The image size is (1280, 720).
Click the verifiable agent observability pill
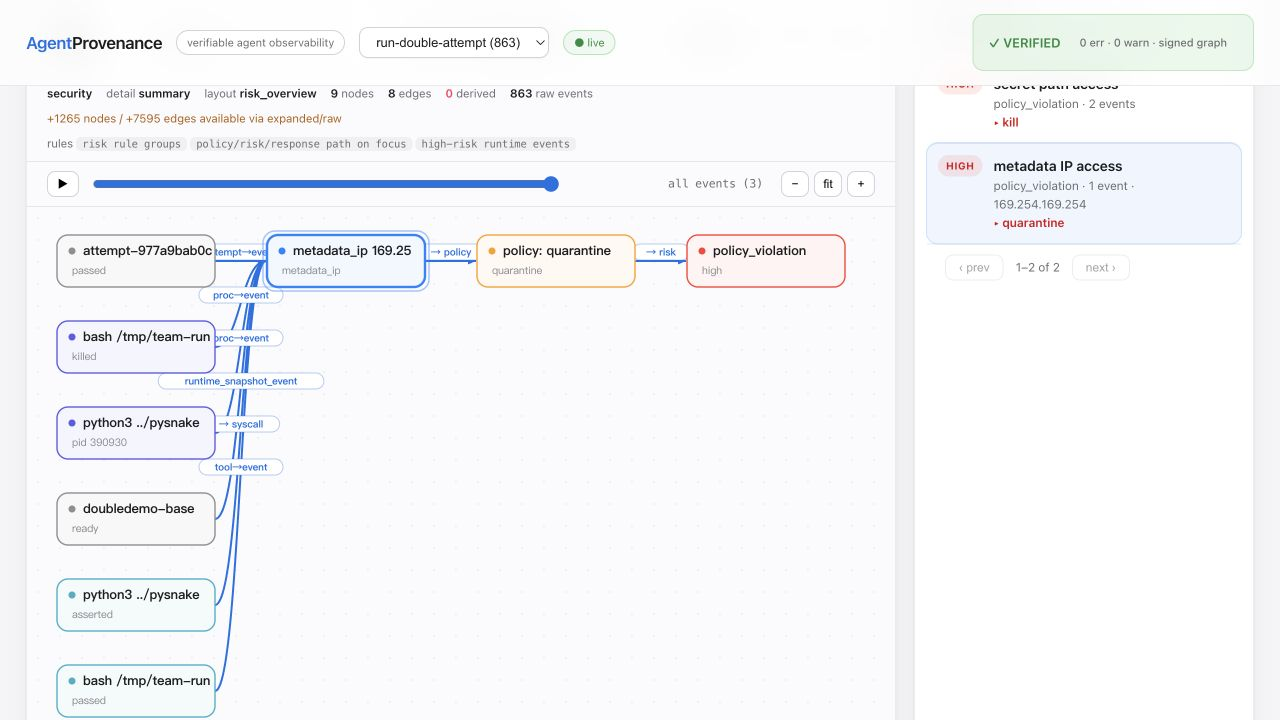260,43
